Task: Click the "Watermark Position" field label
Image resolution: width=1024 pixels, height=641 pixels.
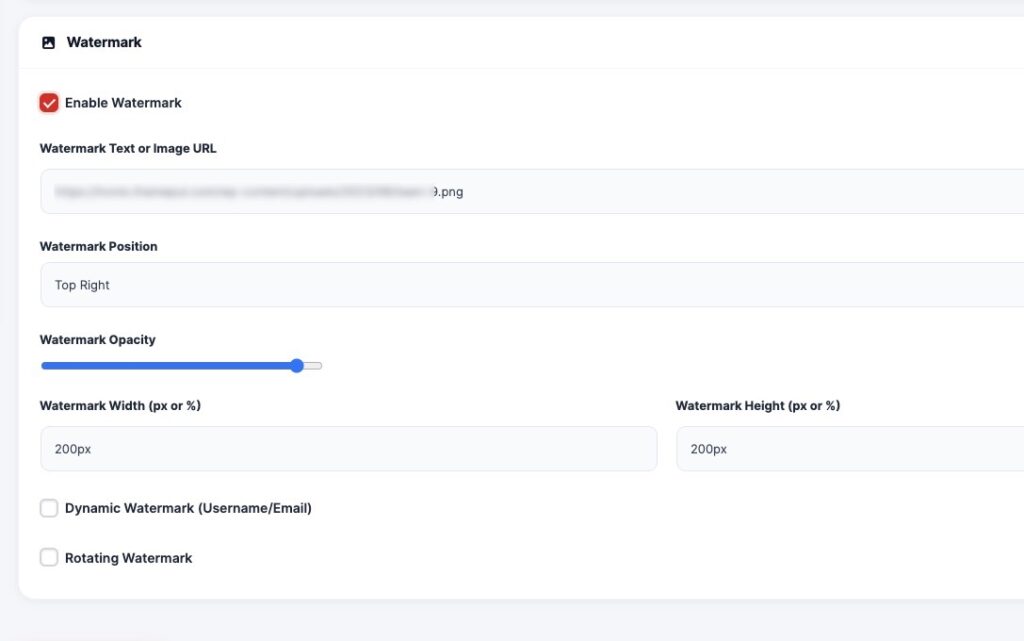Action: pyautogui.click(x=99, y=247)
